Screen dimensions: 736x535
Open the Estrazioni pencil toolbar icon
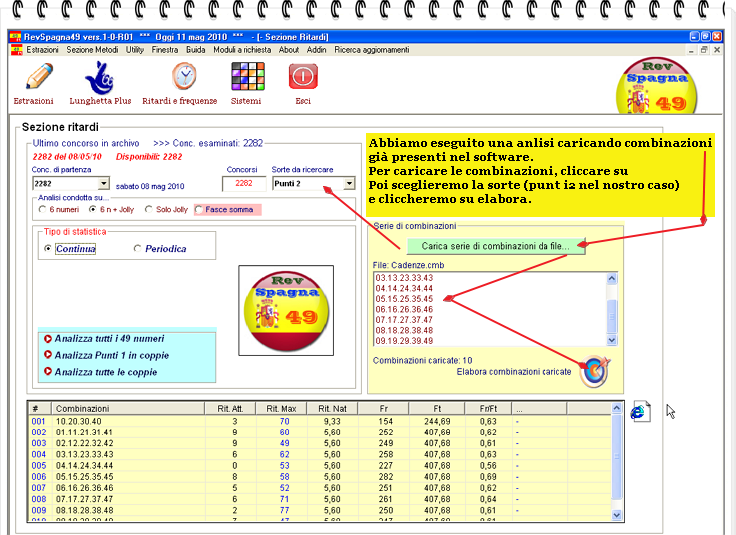[39, 76]
